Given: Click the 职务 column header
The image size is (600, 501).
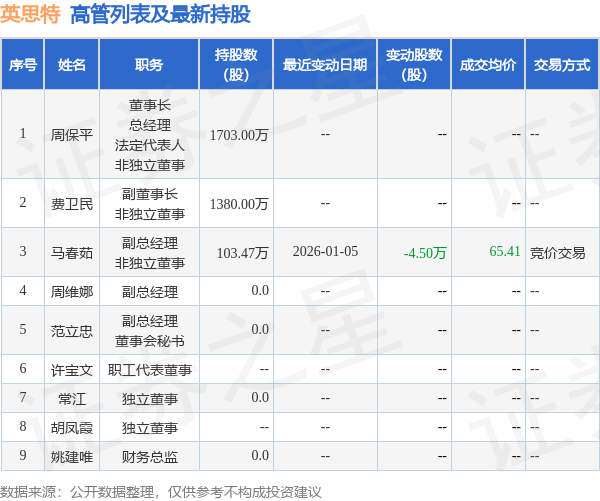Looking at the screenshot, I should pos(149,65).
